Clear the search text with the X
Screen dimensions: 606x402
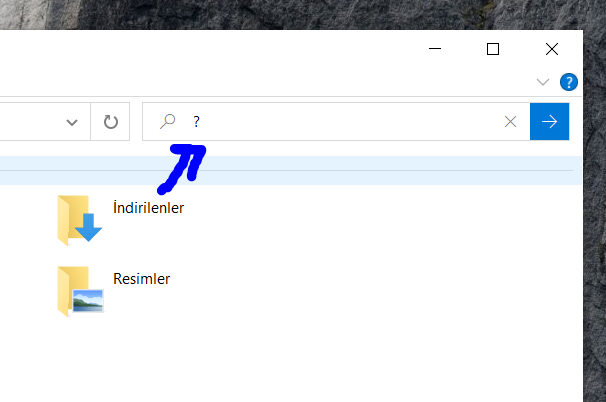pos(510,122)
